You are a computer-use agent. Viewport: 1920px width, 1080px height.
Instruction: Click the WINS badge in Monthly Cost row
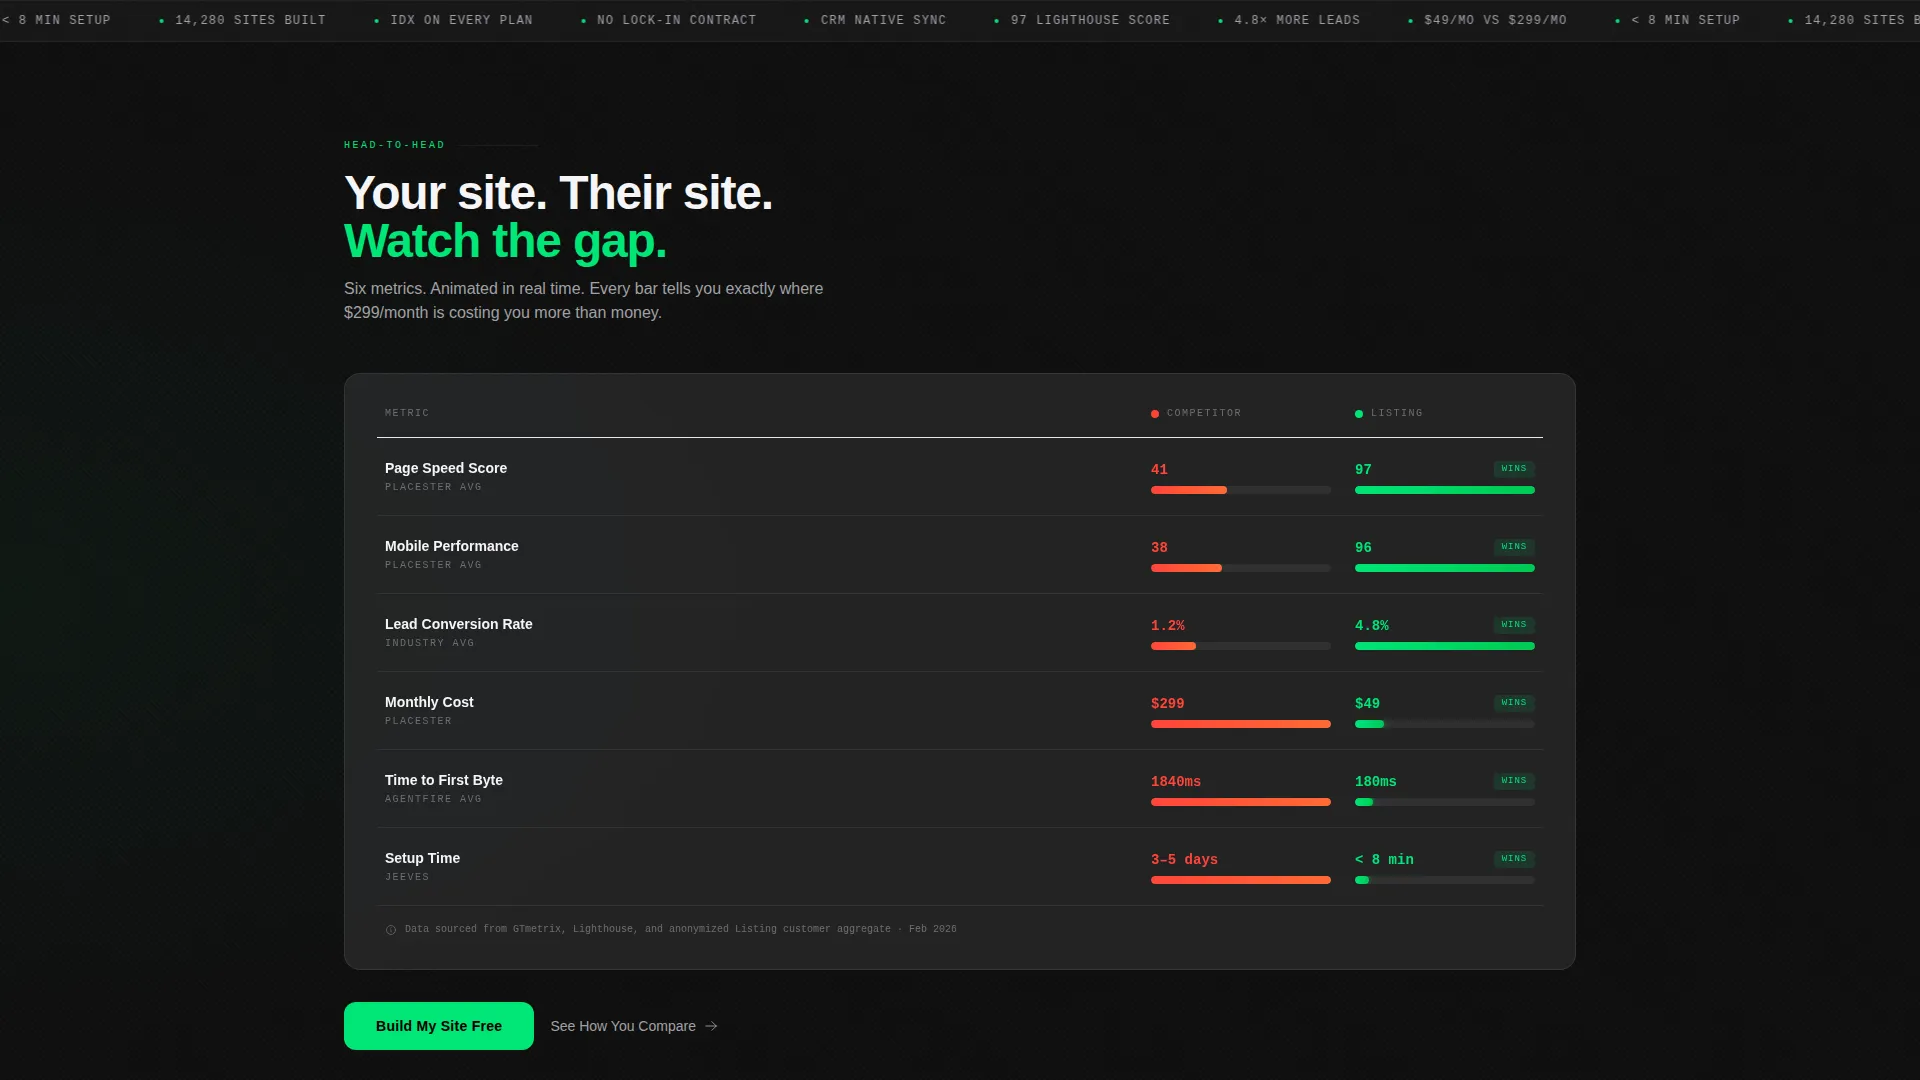(x=1514, y=702)
